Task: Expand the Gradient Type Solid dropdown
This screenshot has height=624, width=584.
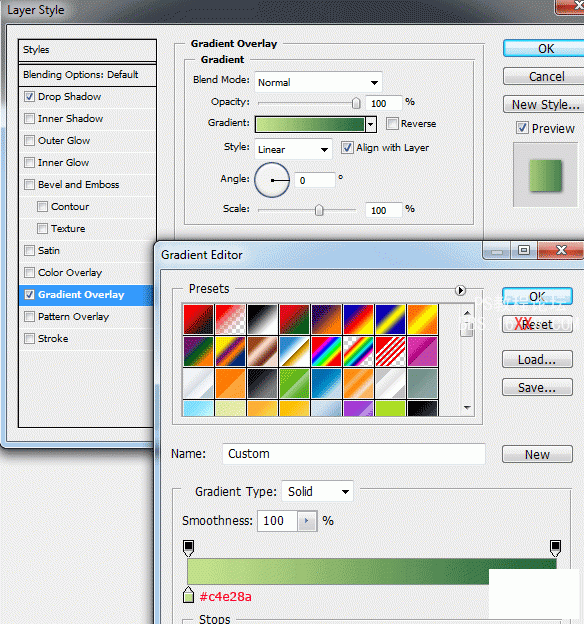Action: point(317,491)
